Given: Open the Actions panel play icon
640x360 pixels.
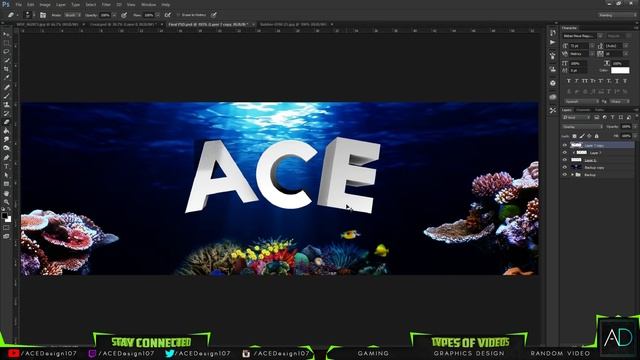Looking at the screenshot, I should point(553,42).
